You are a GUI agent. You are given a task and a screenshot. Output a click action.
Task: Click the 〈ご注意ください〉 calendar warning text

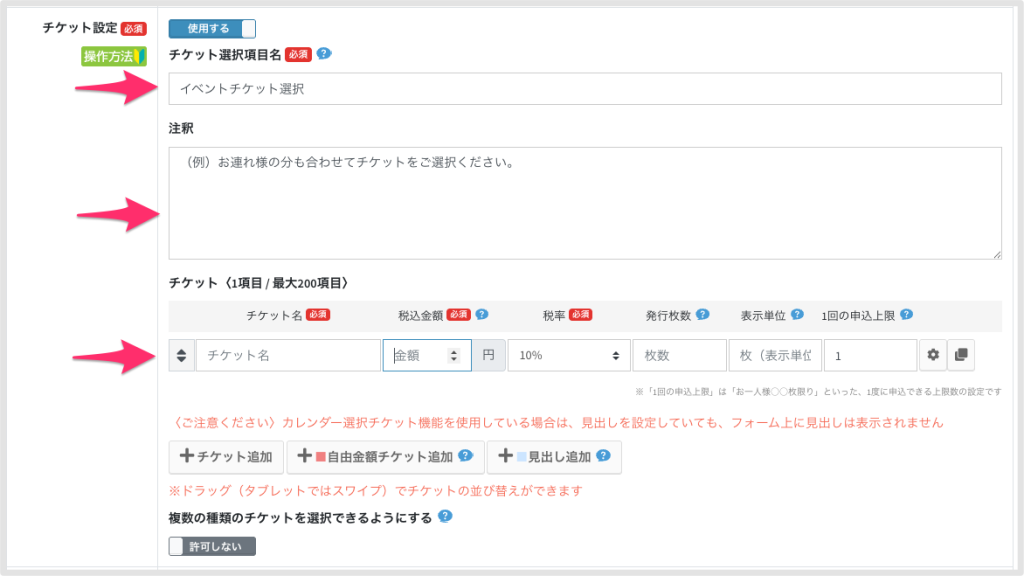556,423
